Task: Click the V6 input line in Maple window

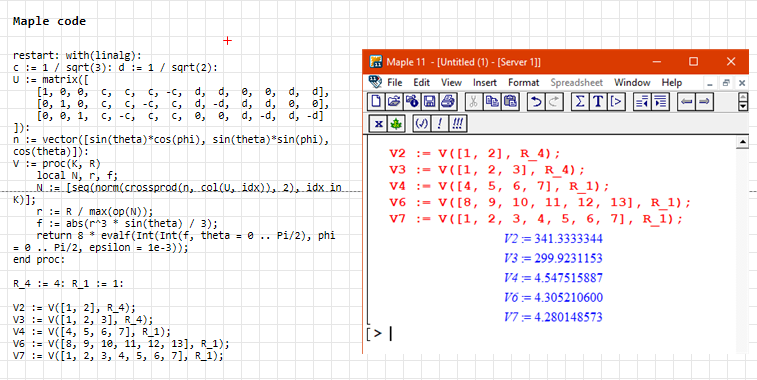Action: pyautogui.click(x=540, y=202)
